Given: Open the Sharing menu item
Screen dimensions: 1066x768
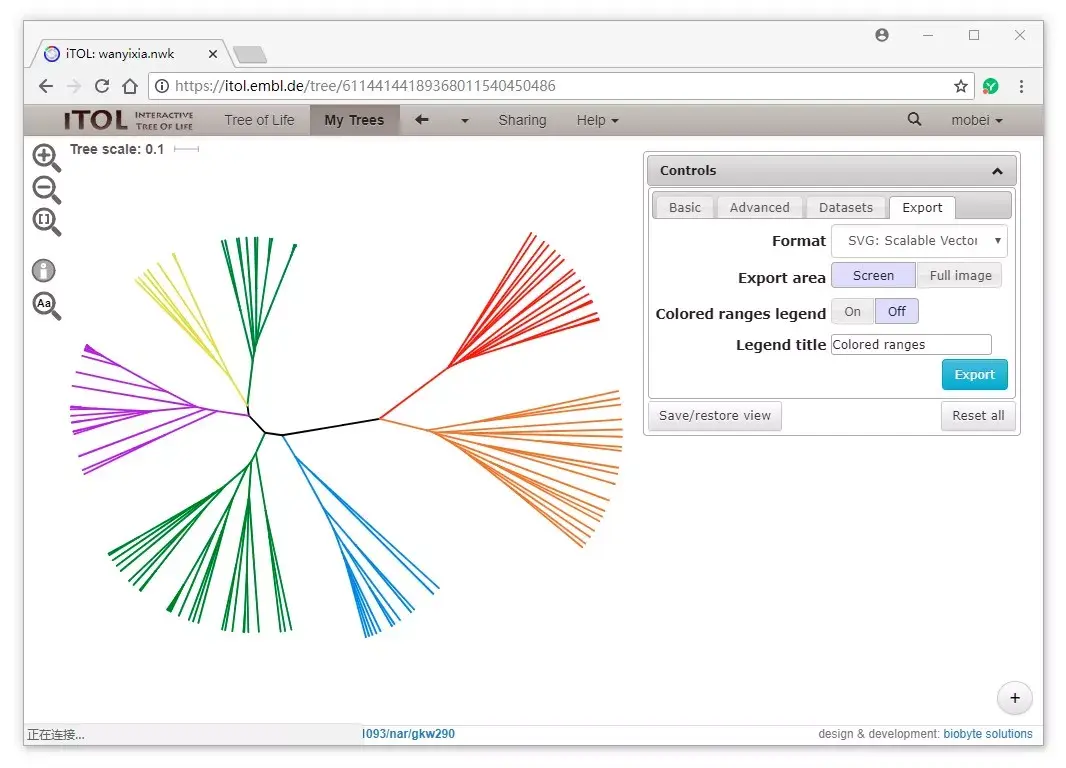Looking at the screenshot, I should (522, 120).
